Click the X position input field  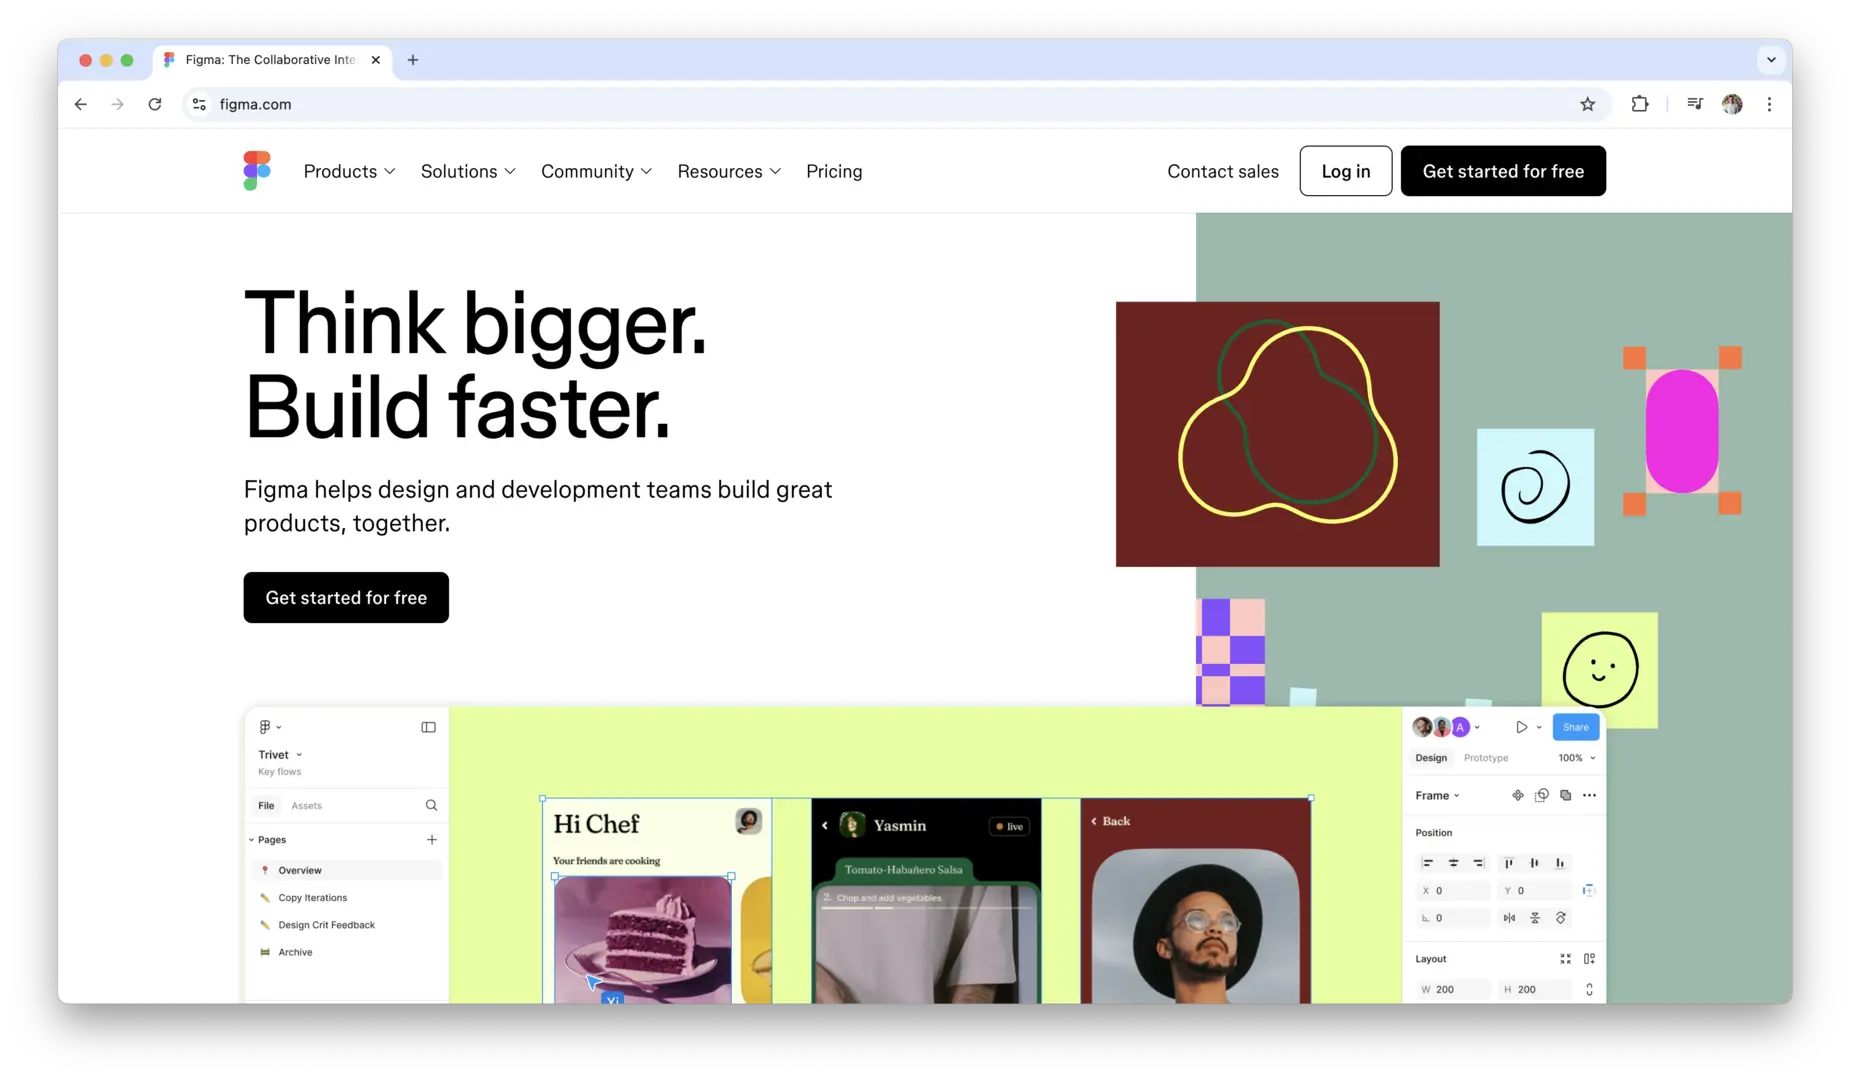pyautogui.click(x=1453, y=890)
